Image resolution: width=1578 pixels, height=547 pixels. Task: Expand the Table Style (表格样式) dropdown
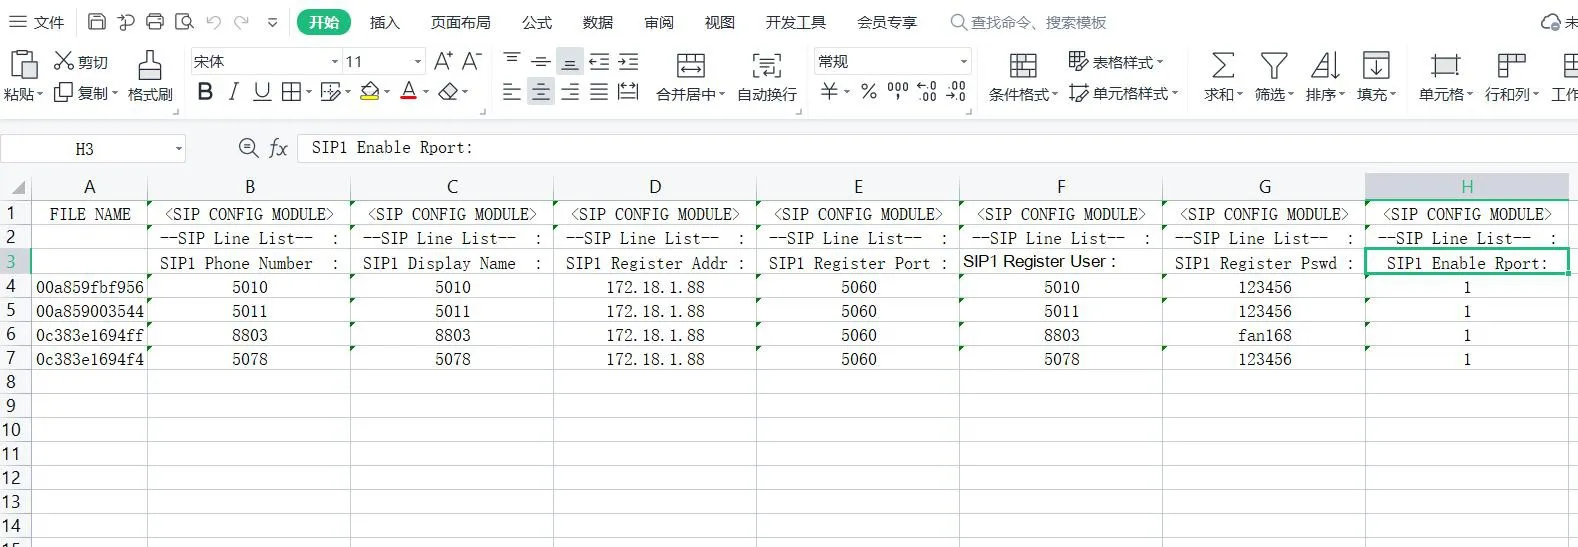pyautogui.click(x=1160, y=62)
